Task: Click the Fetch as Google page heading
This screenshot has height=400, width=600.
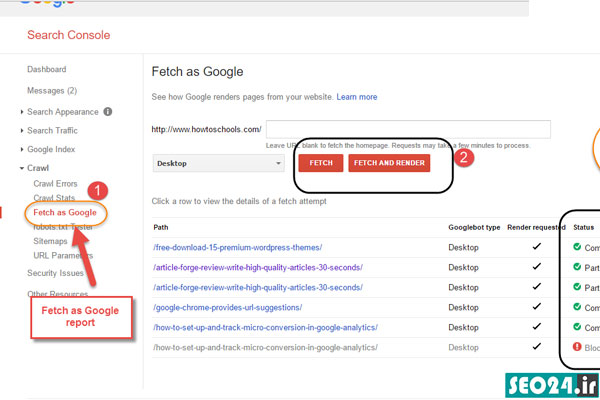Action: [x=197, y=72]
